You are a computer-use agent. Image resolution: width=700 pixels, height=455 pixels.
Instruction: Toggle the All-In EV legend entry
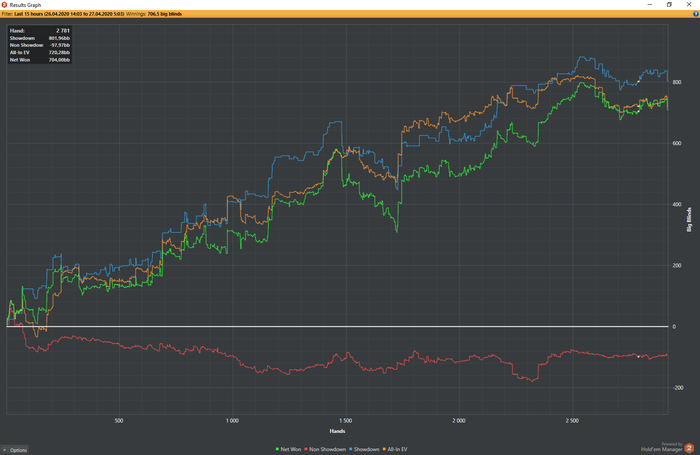(x=395, y=449)
